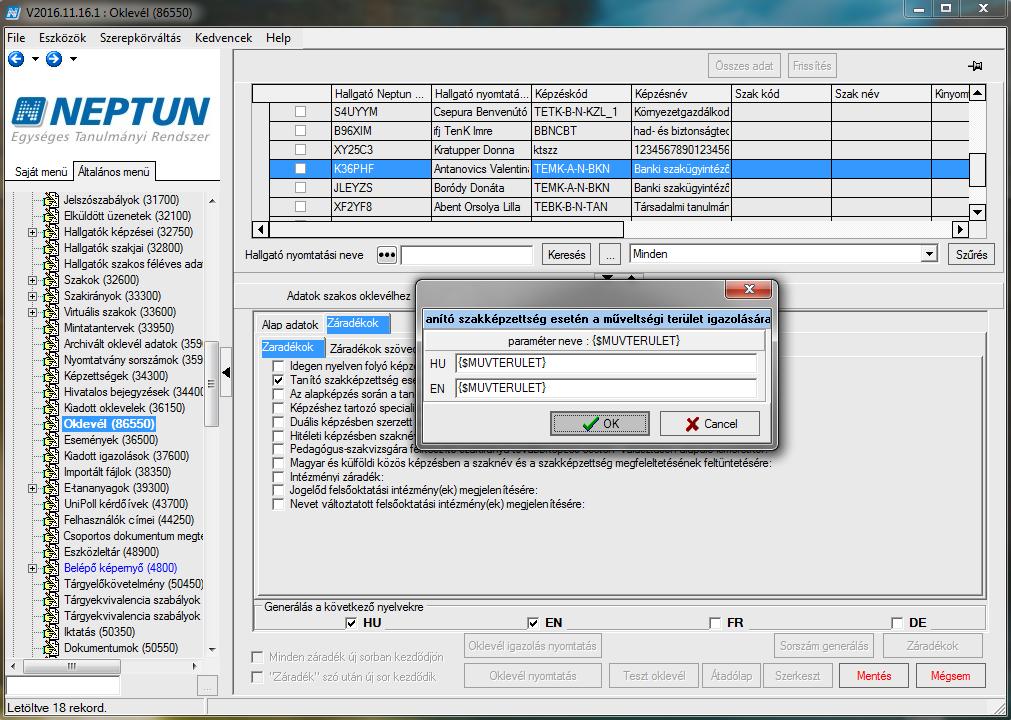
Task: Click the Tárgyelőkövetelmény (50450) tree icon
Action: tap(51, 584)
